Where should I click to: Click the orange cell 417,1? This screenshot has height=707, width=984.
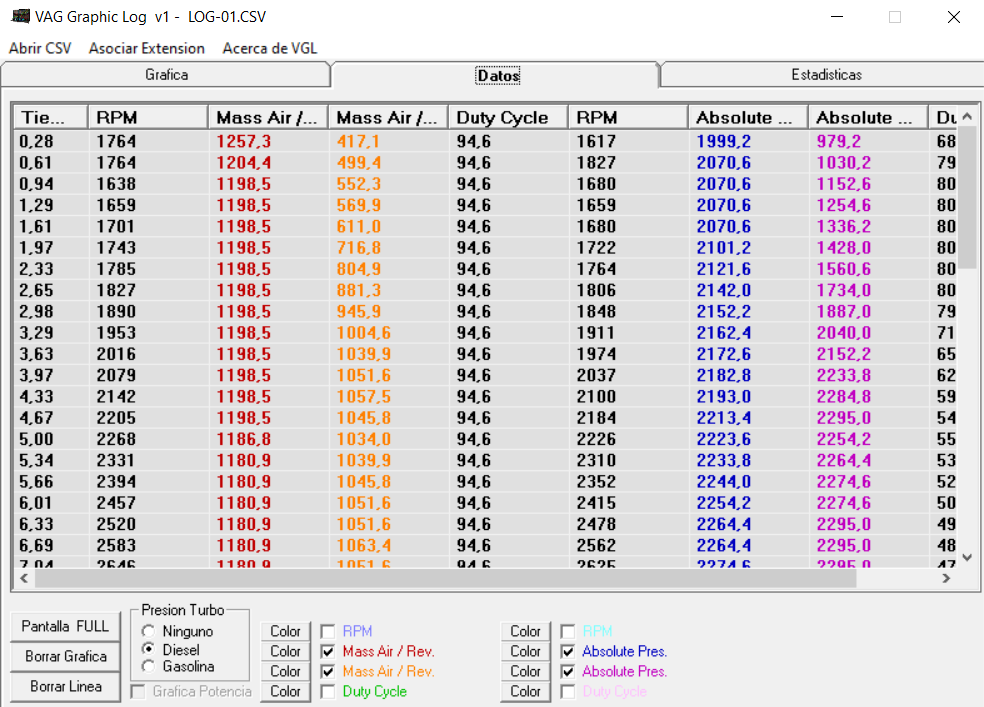click(358, 141)
